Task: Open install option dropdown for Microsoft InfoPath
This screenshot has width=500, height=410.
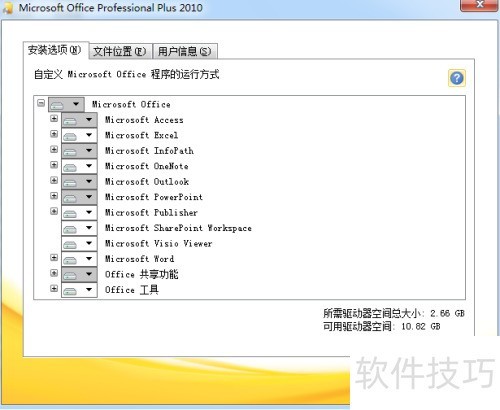Action: [x=79, y=151]
